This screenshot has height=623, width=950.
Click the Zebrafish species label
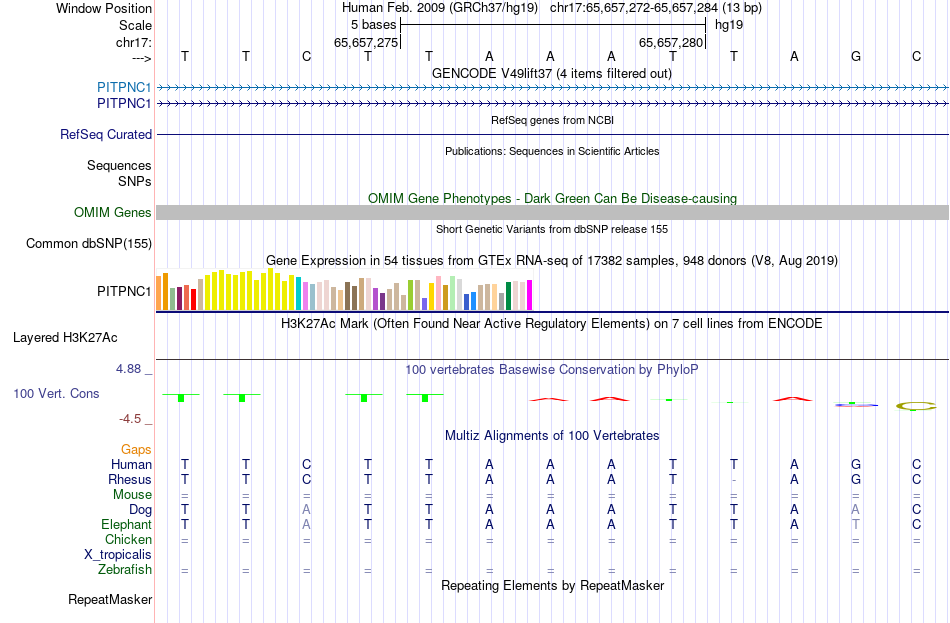pyautogui.click(x=124, y=570)
